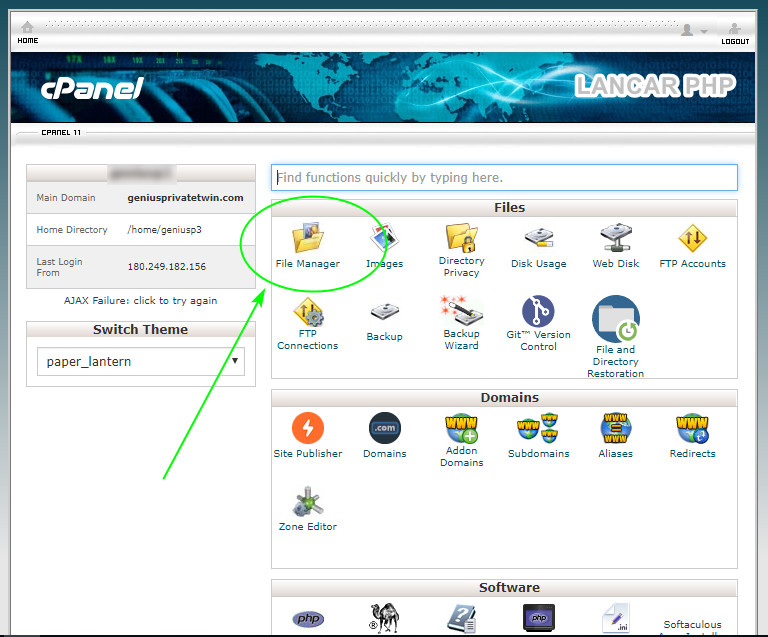Click the Switch Theme panel header
The height and width of the screenshot is (637, 768).
click(x=141, y=330)
